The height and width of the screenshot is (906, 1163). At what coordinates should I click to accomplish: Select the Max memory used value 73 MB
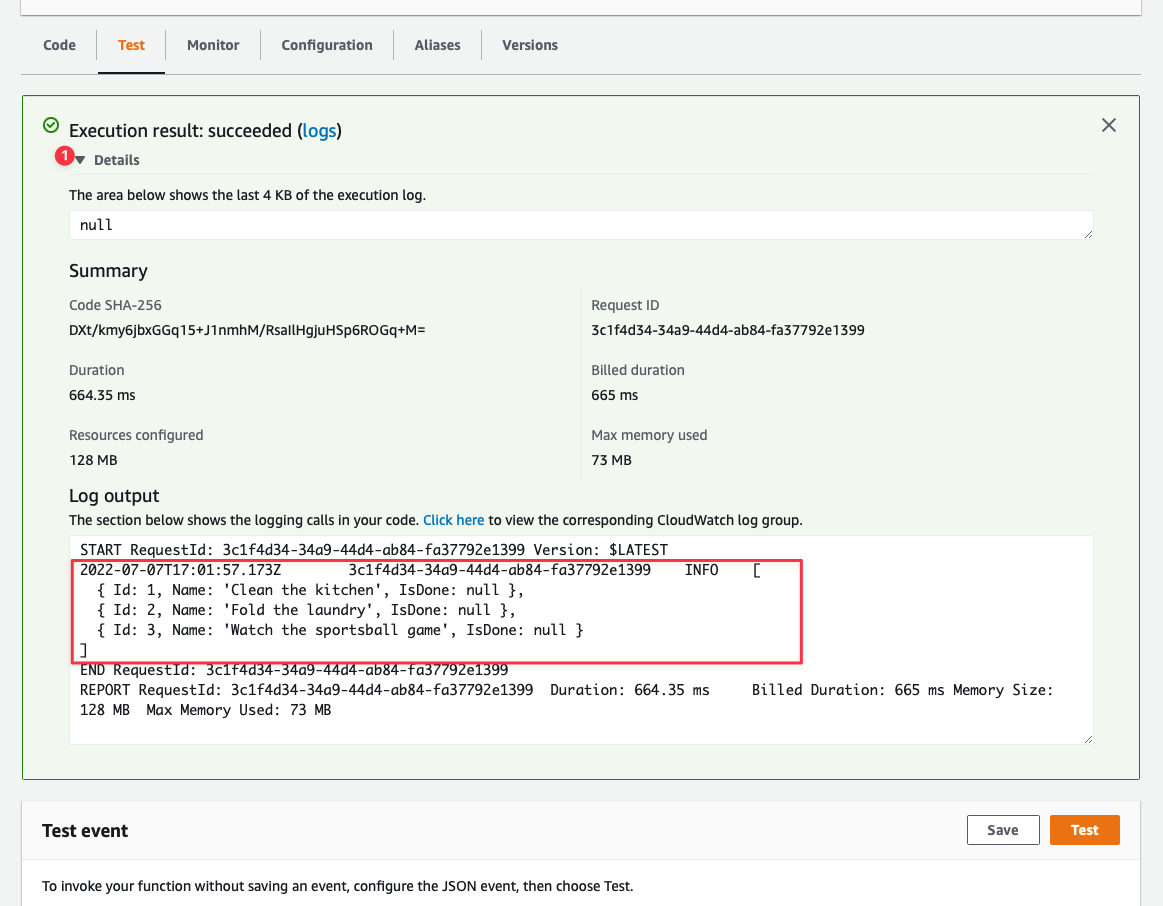tap(611, 460)
